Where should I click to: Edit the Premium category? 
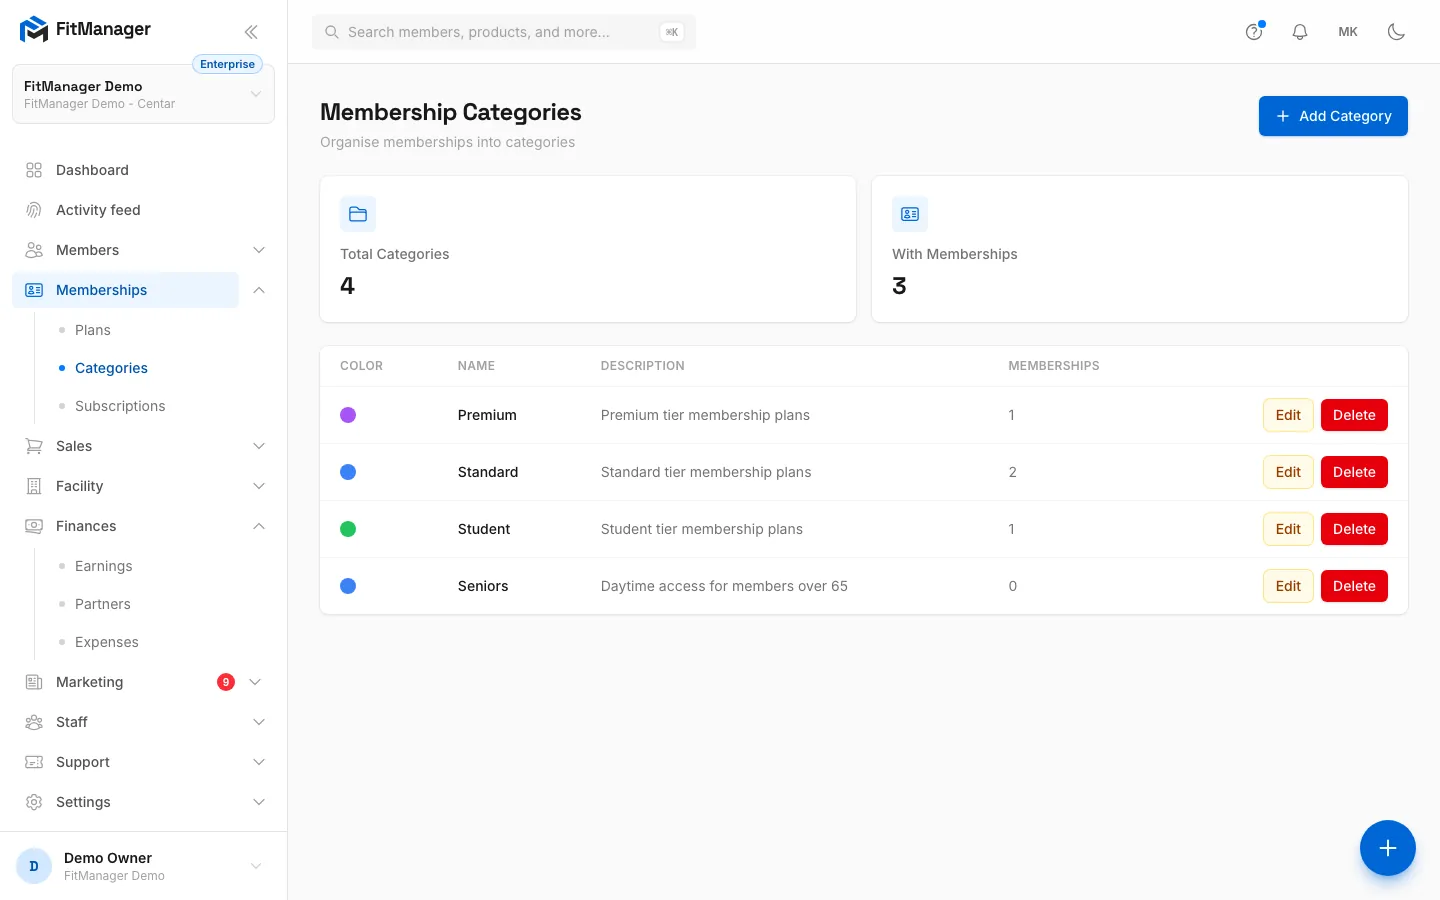pyautogui.click(x=1288, y=415)
